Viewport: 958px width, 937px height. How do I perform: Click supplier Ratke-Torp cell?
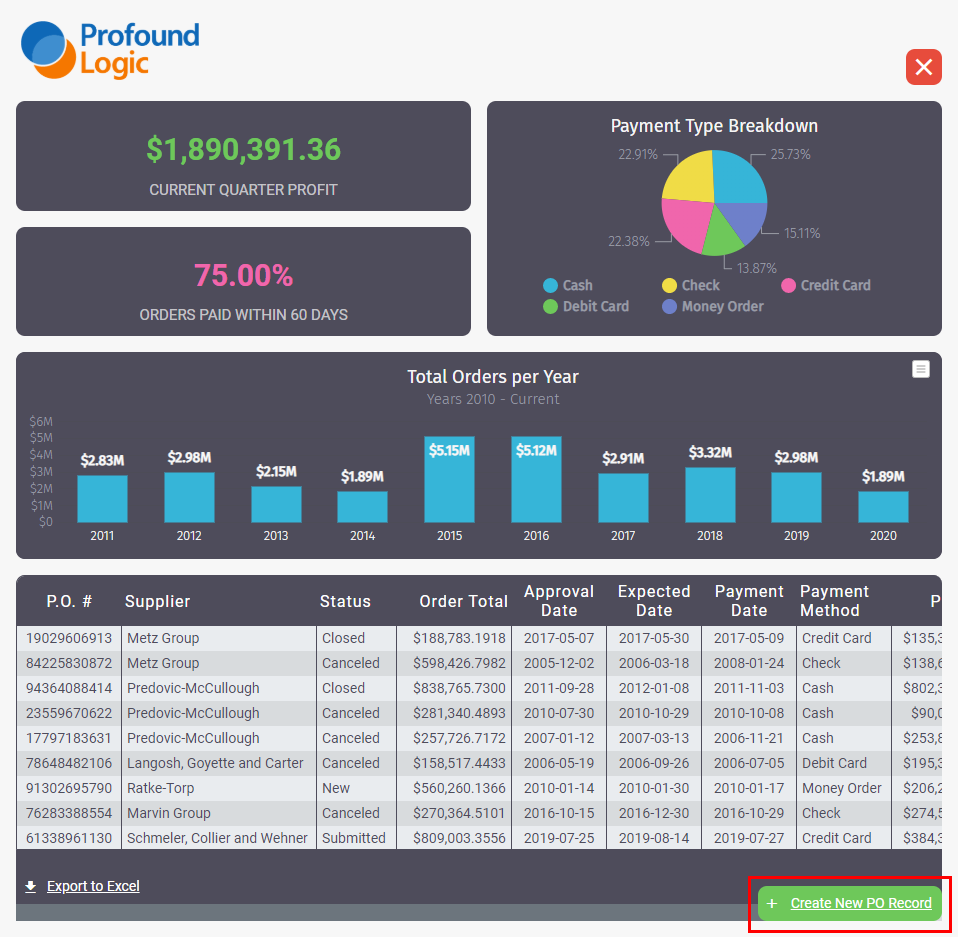coord(219,788)
